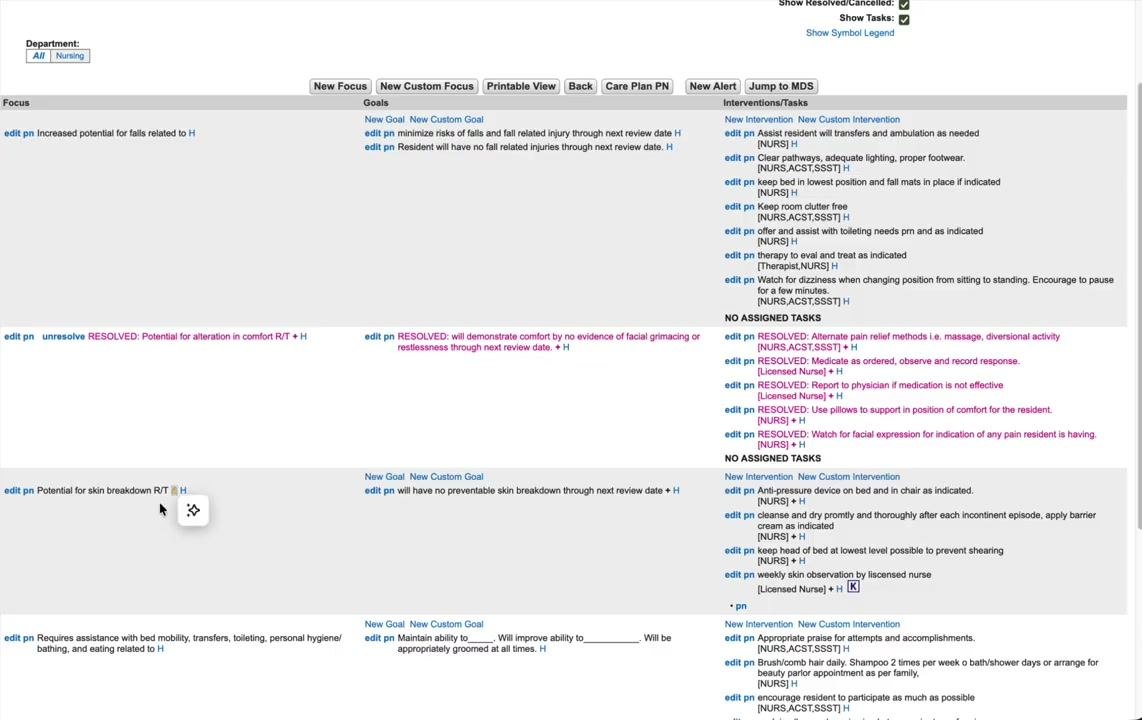Edit the RESOLVED Medicate as ordered intervention
The height and width of the screenshot is (720, 1142).
click(733, 361)
